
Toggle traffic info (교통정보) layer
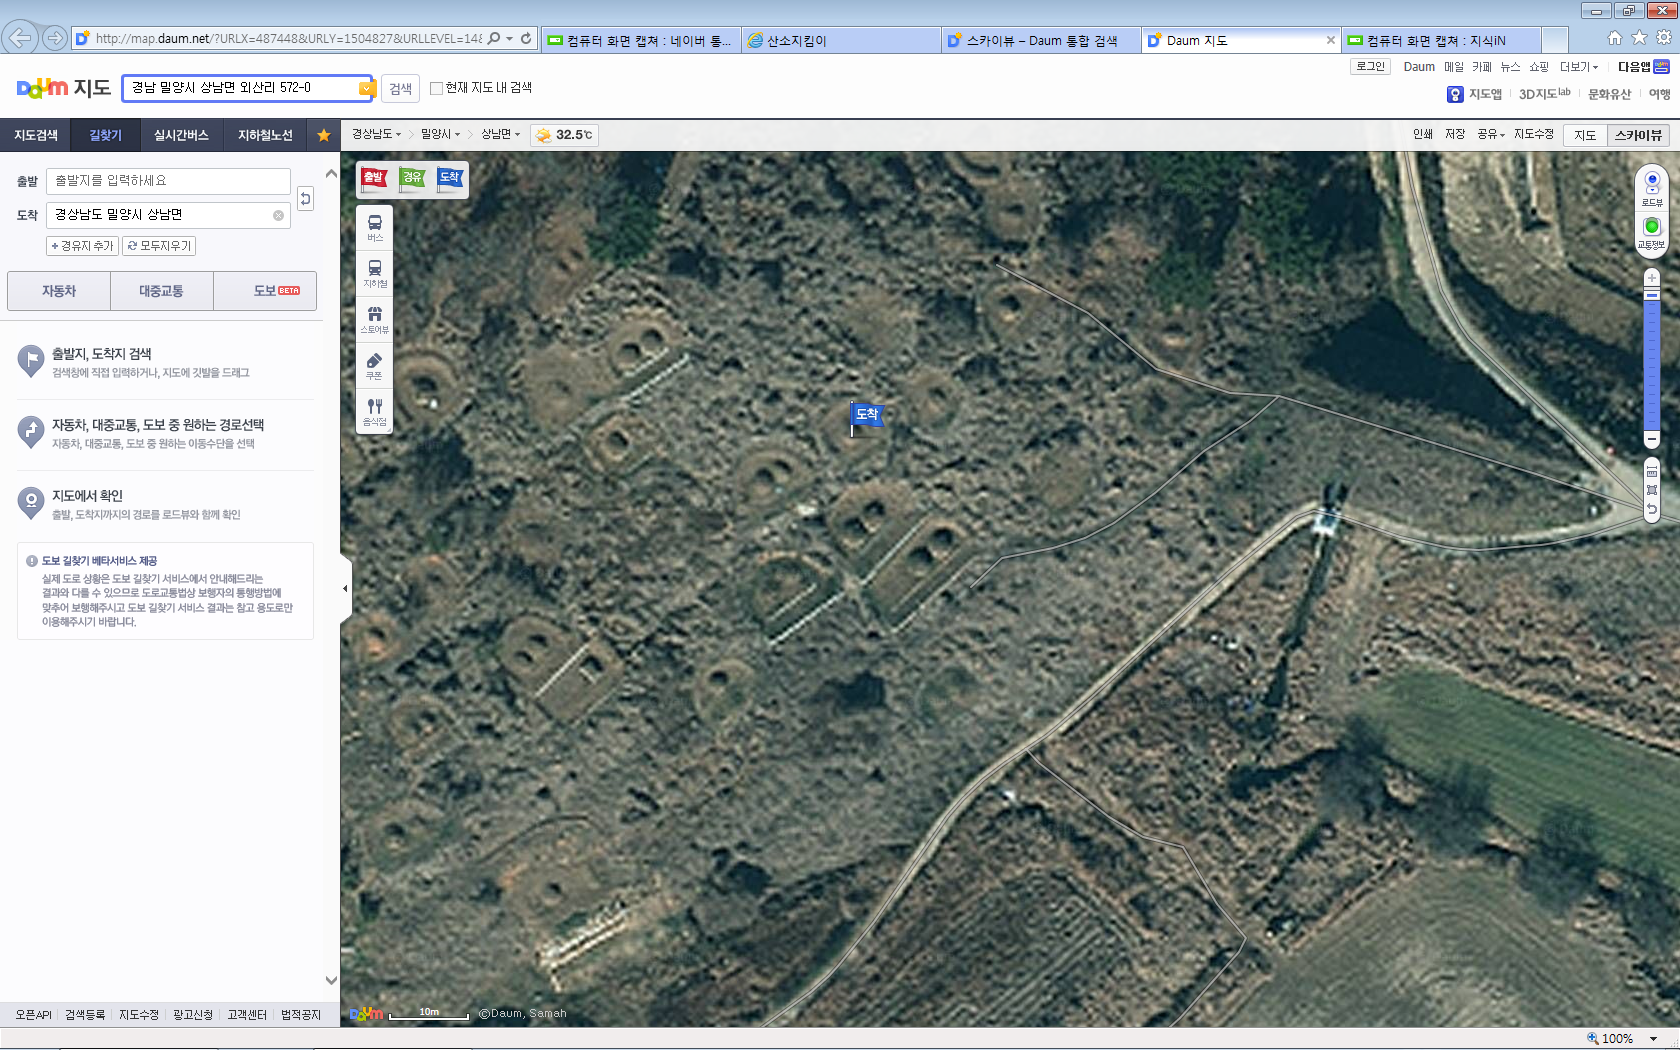point(1652,232)
